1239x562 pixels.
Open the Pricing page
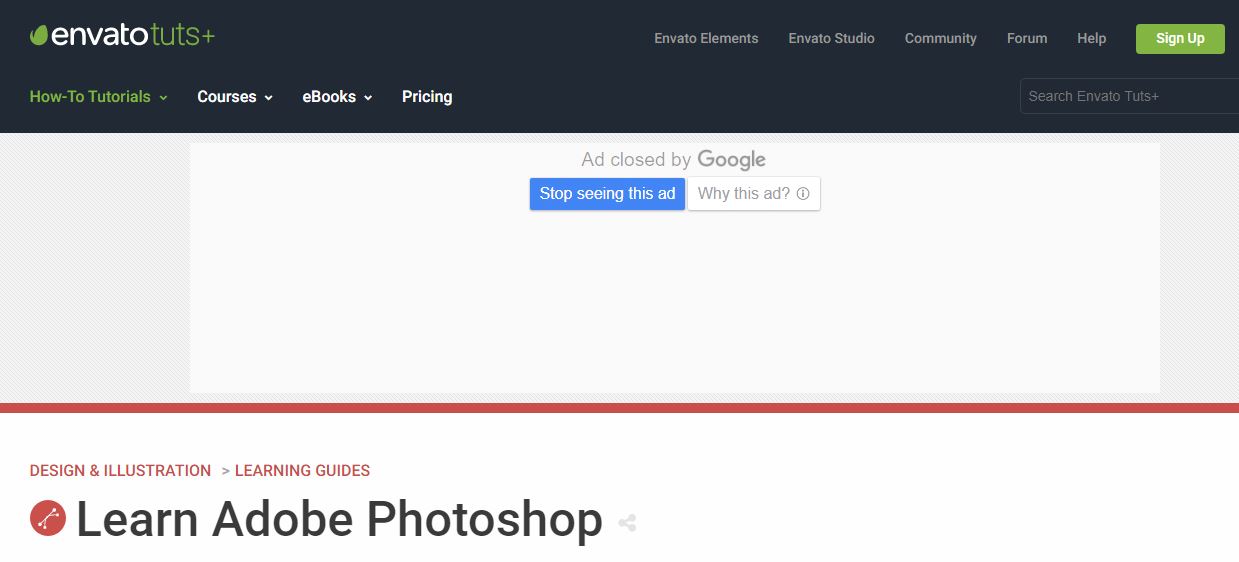[x=427, y=97]
